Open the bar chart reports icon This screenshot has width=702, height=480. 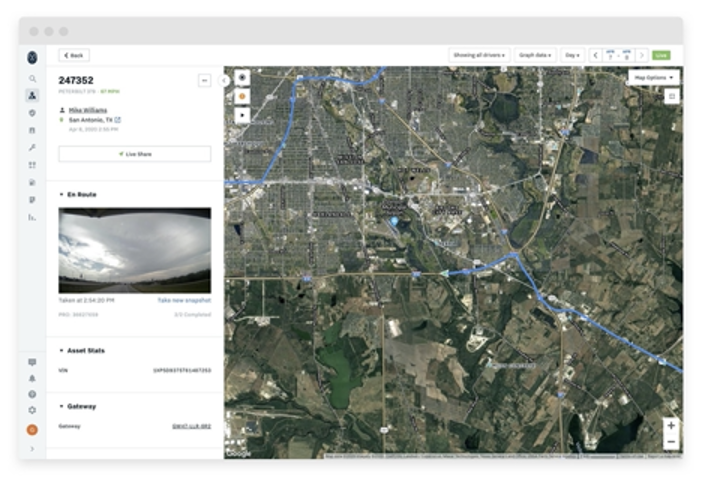pyautogui.click(x=32, y=216)
